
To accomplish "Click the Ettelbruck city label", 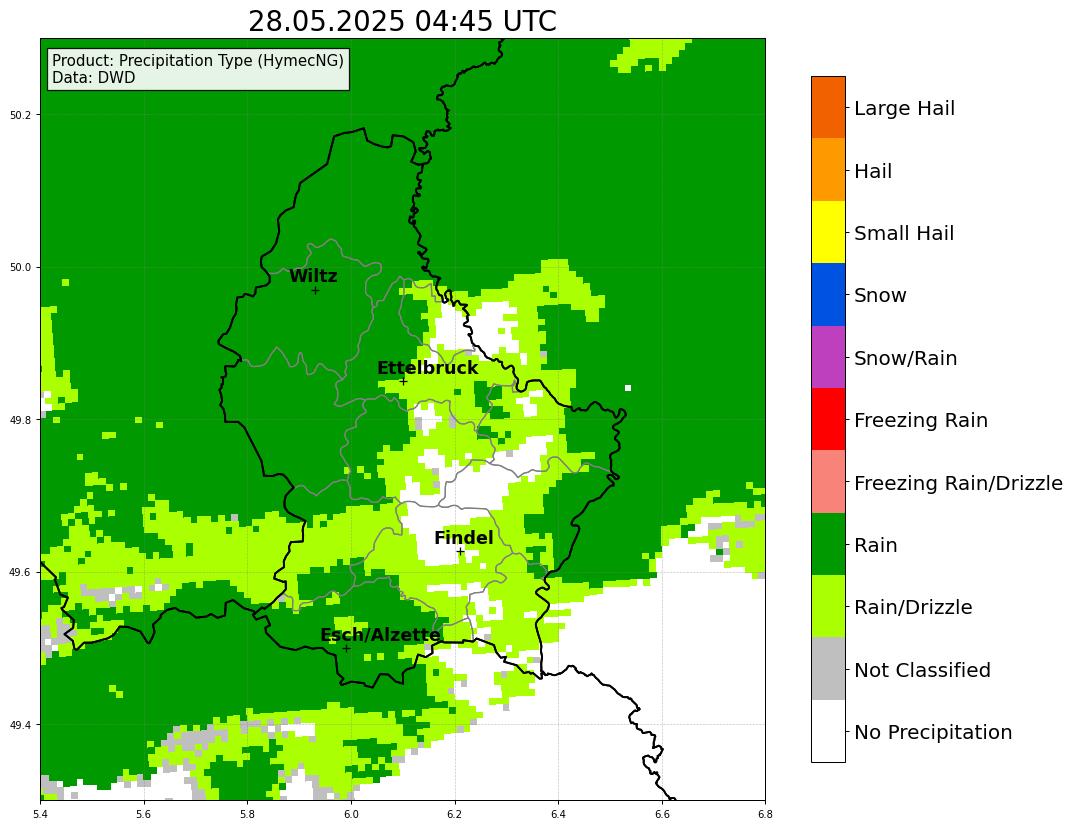I will click(428, 368).
